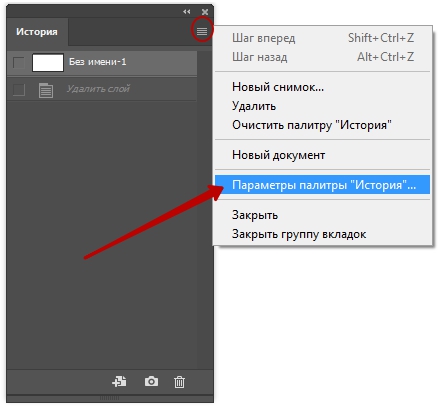
Task: Choose Шаг назад menu item
Action: click(322, 57)
